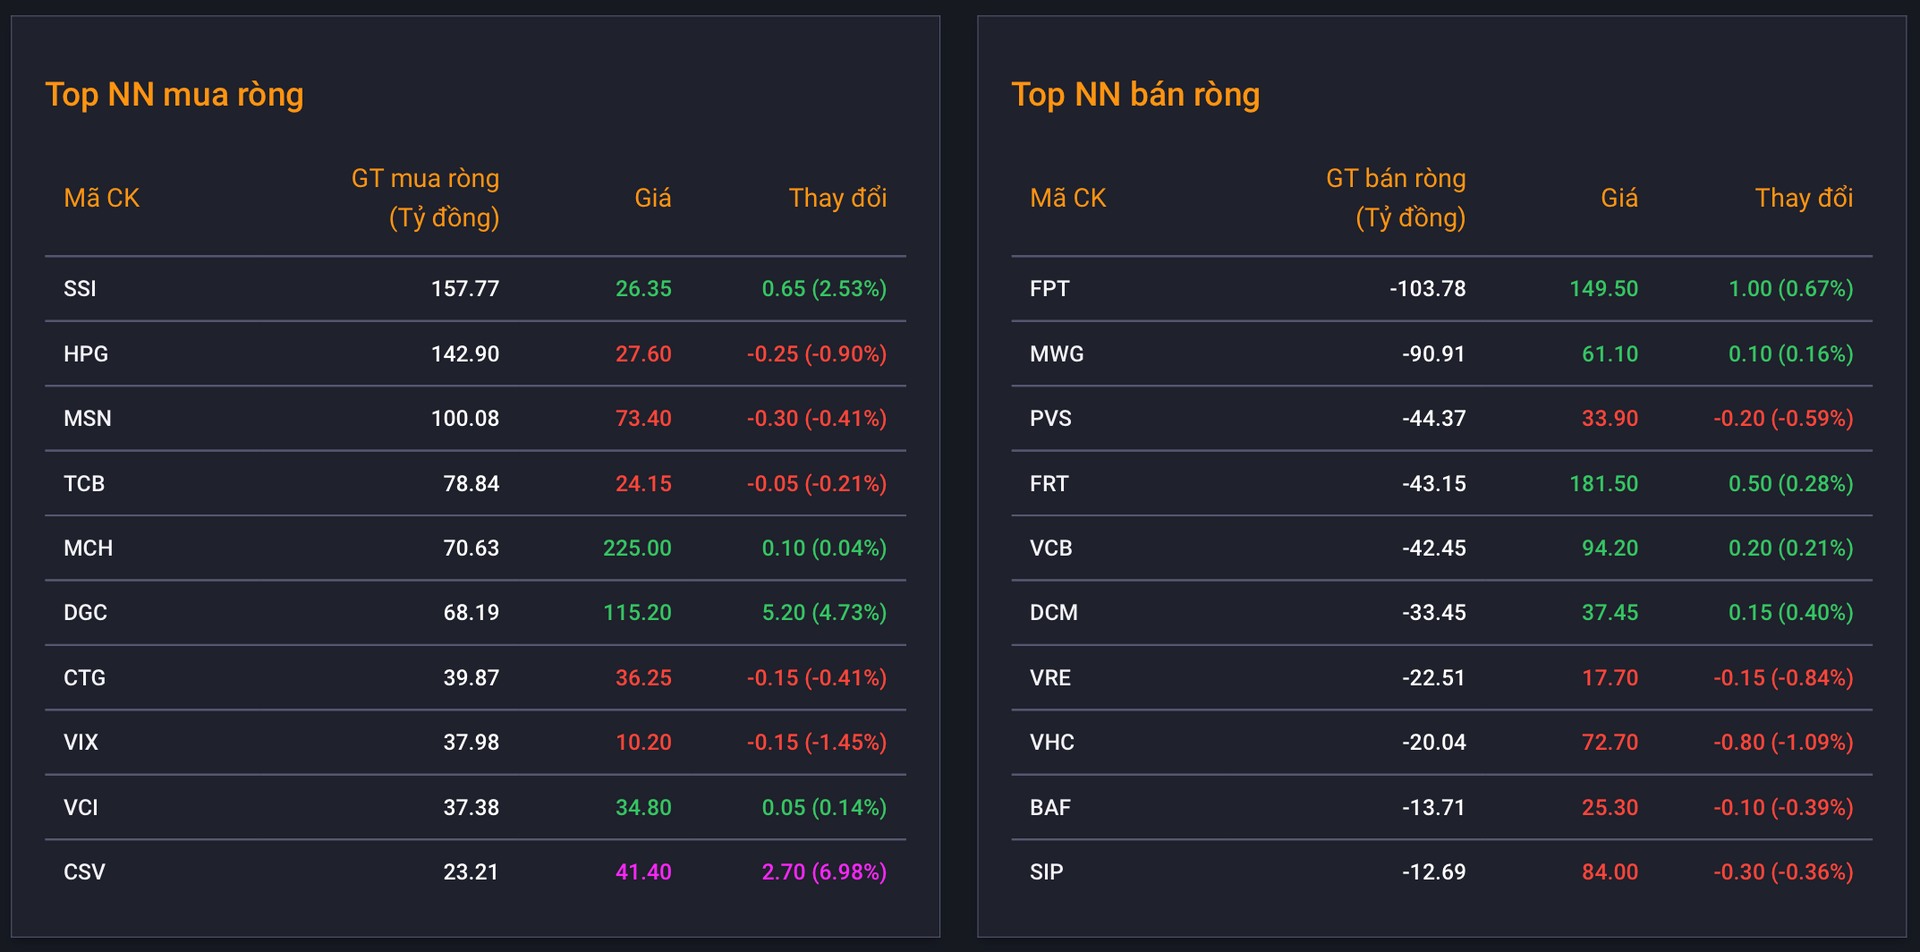Click HPG net buy value 142.90
Screen dimensions: 1920x952
pos(465,354)
